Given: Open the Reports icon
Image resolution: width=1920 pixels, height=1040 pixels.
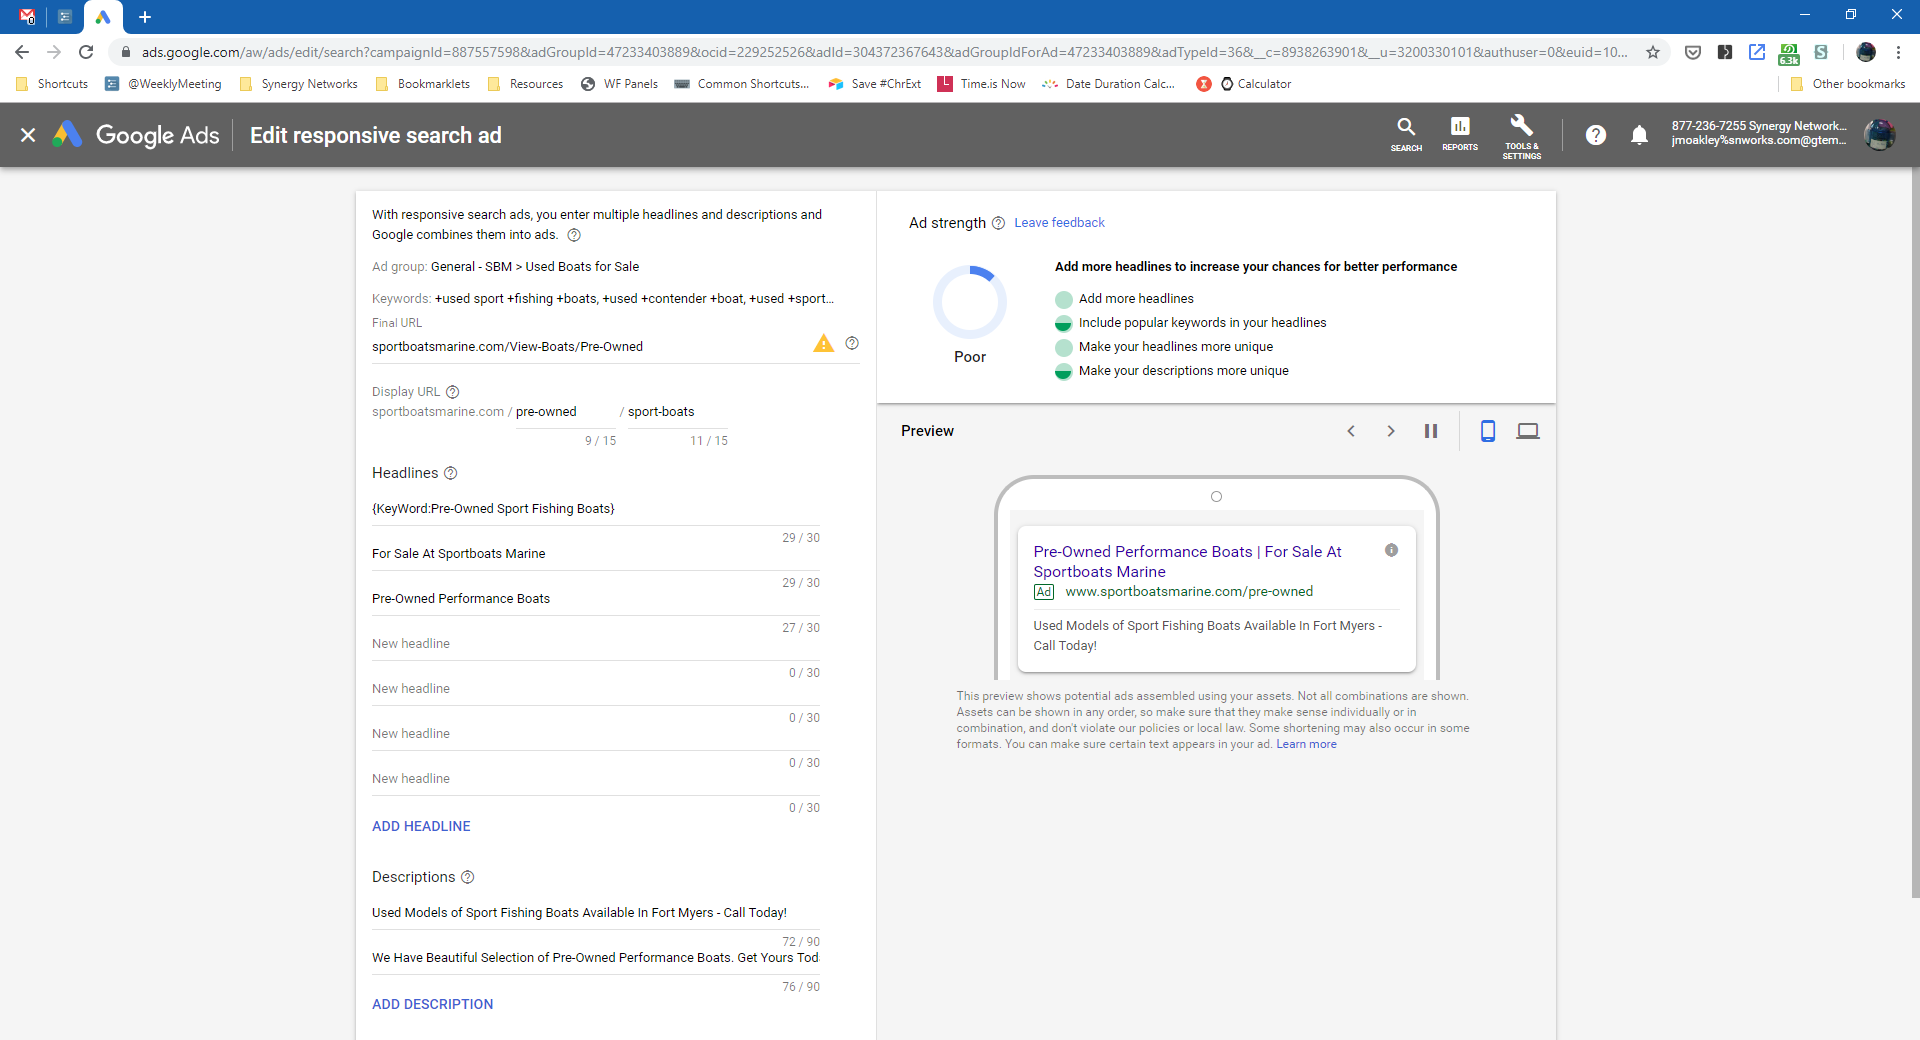Looking at the screenshot, I should 1460,134.
